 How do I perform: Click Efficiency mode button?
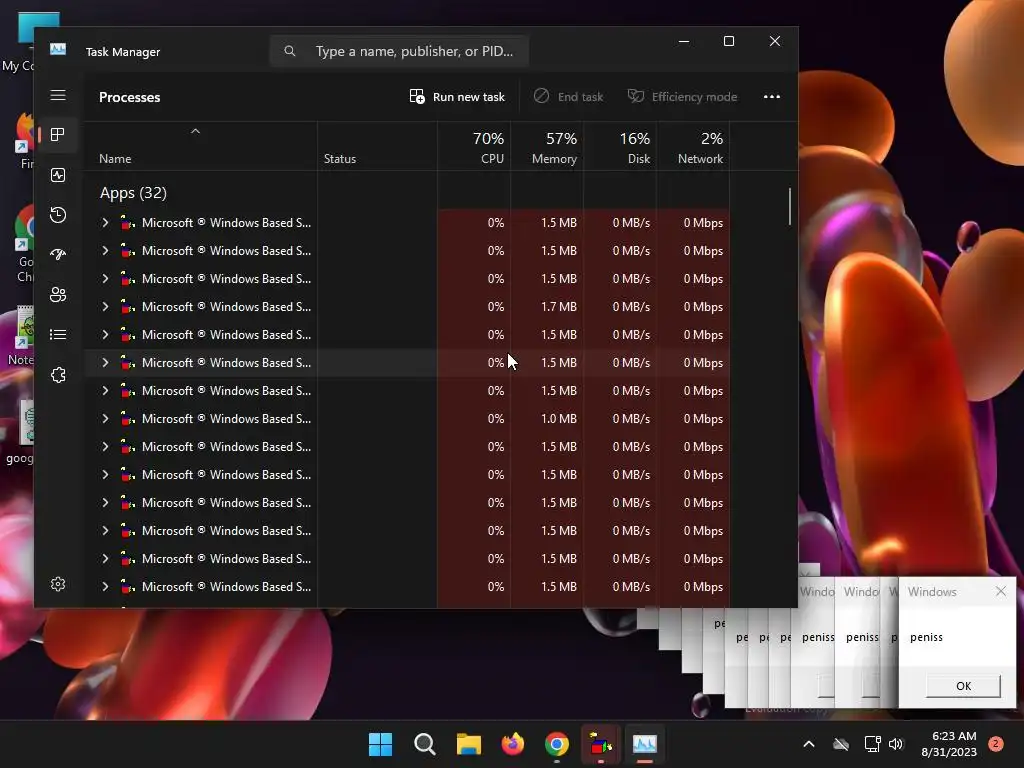click(x=682, y=97)
